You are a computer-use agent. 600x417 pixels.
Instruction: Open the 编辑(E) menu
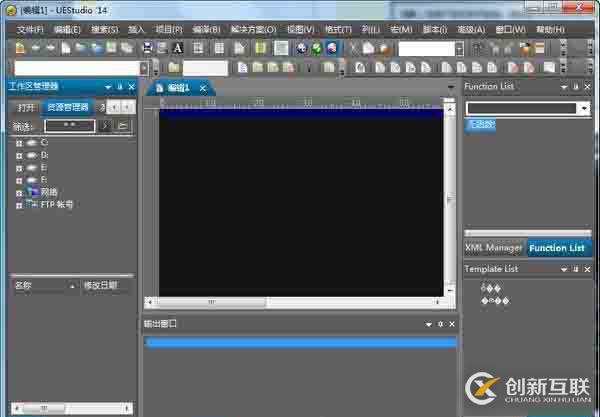(x=67, y=29)
